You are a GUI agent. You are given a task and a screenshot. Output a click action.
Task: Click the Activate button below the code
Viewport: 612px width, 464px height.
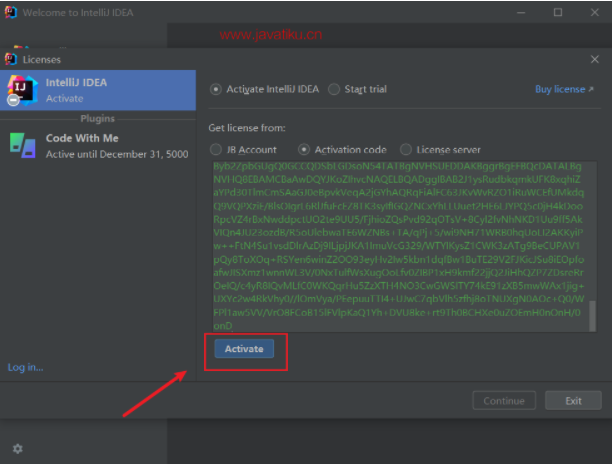click(x=244, y=348)
